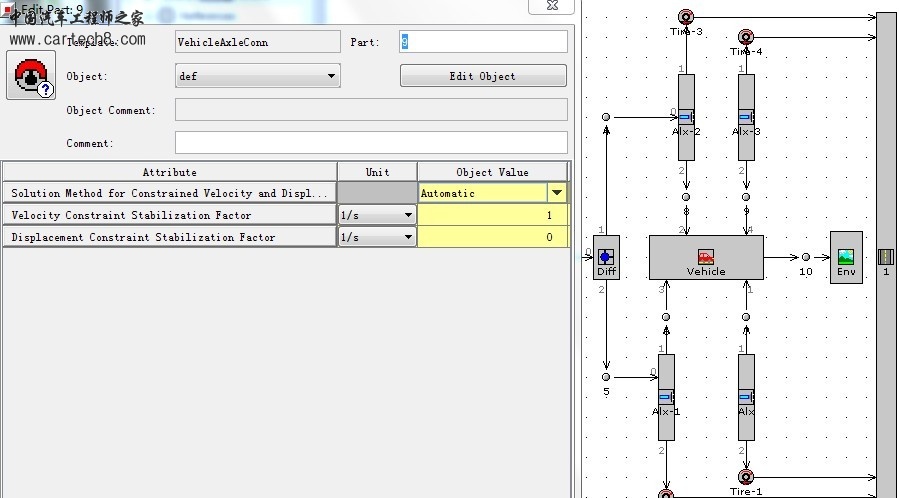
Task: Select the Tire-4 part icon
Action: (x=746, y=37)
